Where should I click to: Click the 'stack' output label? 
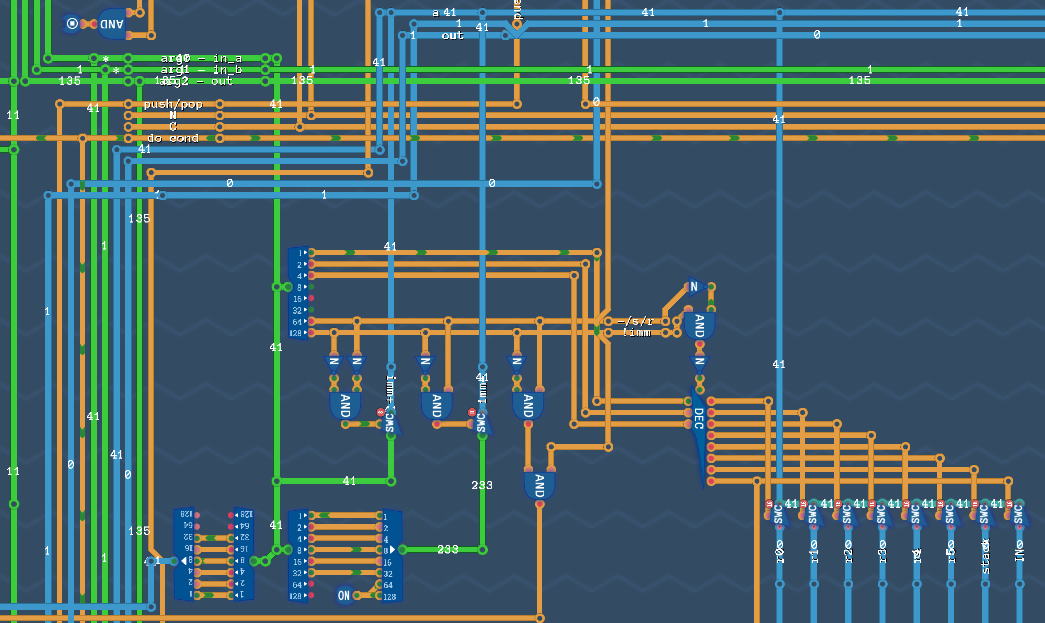986,556
